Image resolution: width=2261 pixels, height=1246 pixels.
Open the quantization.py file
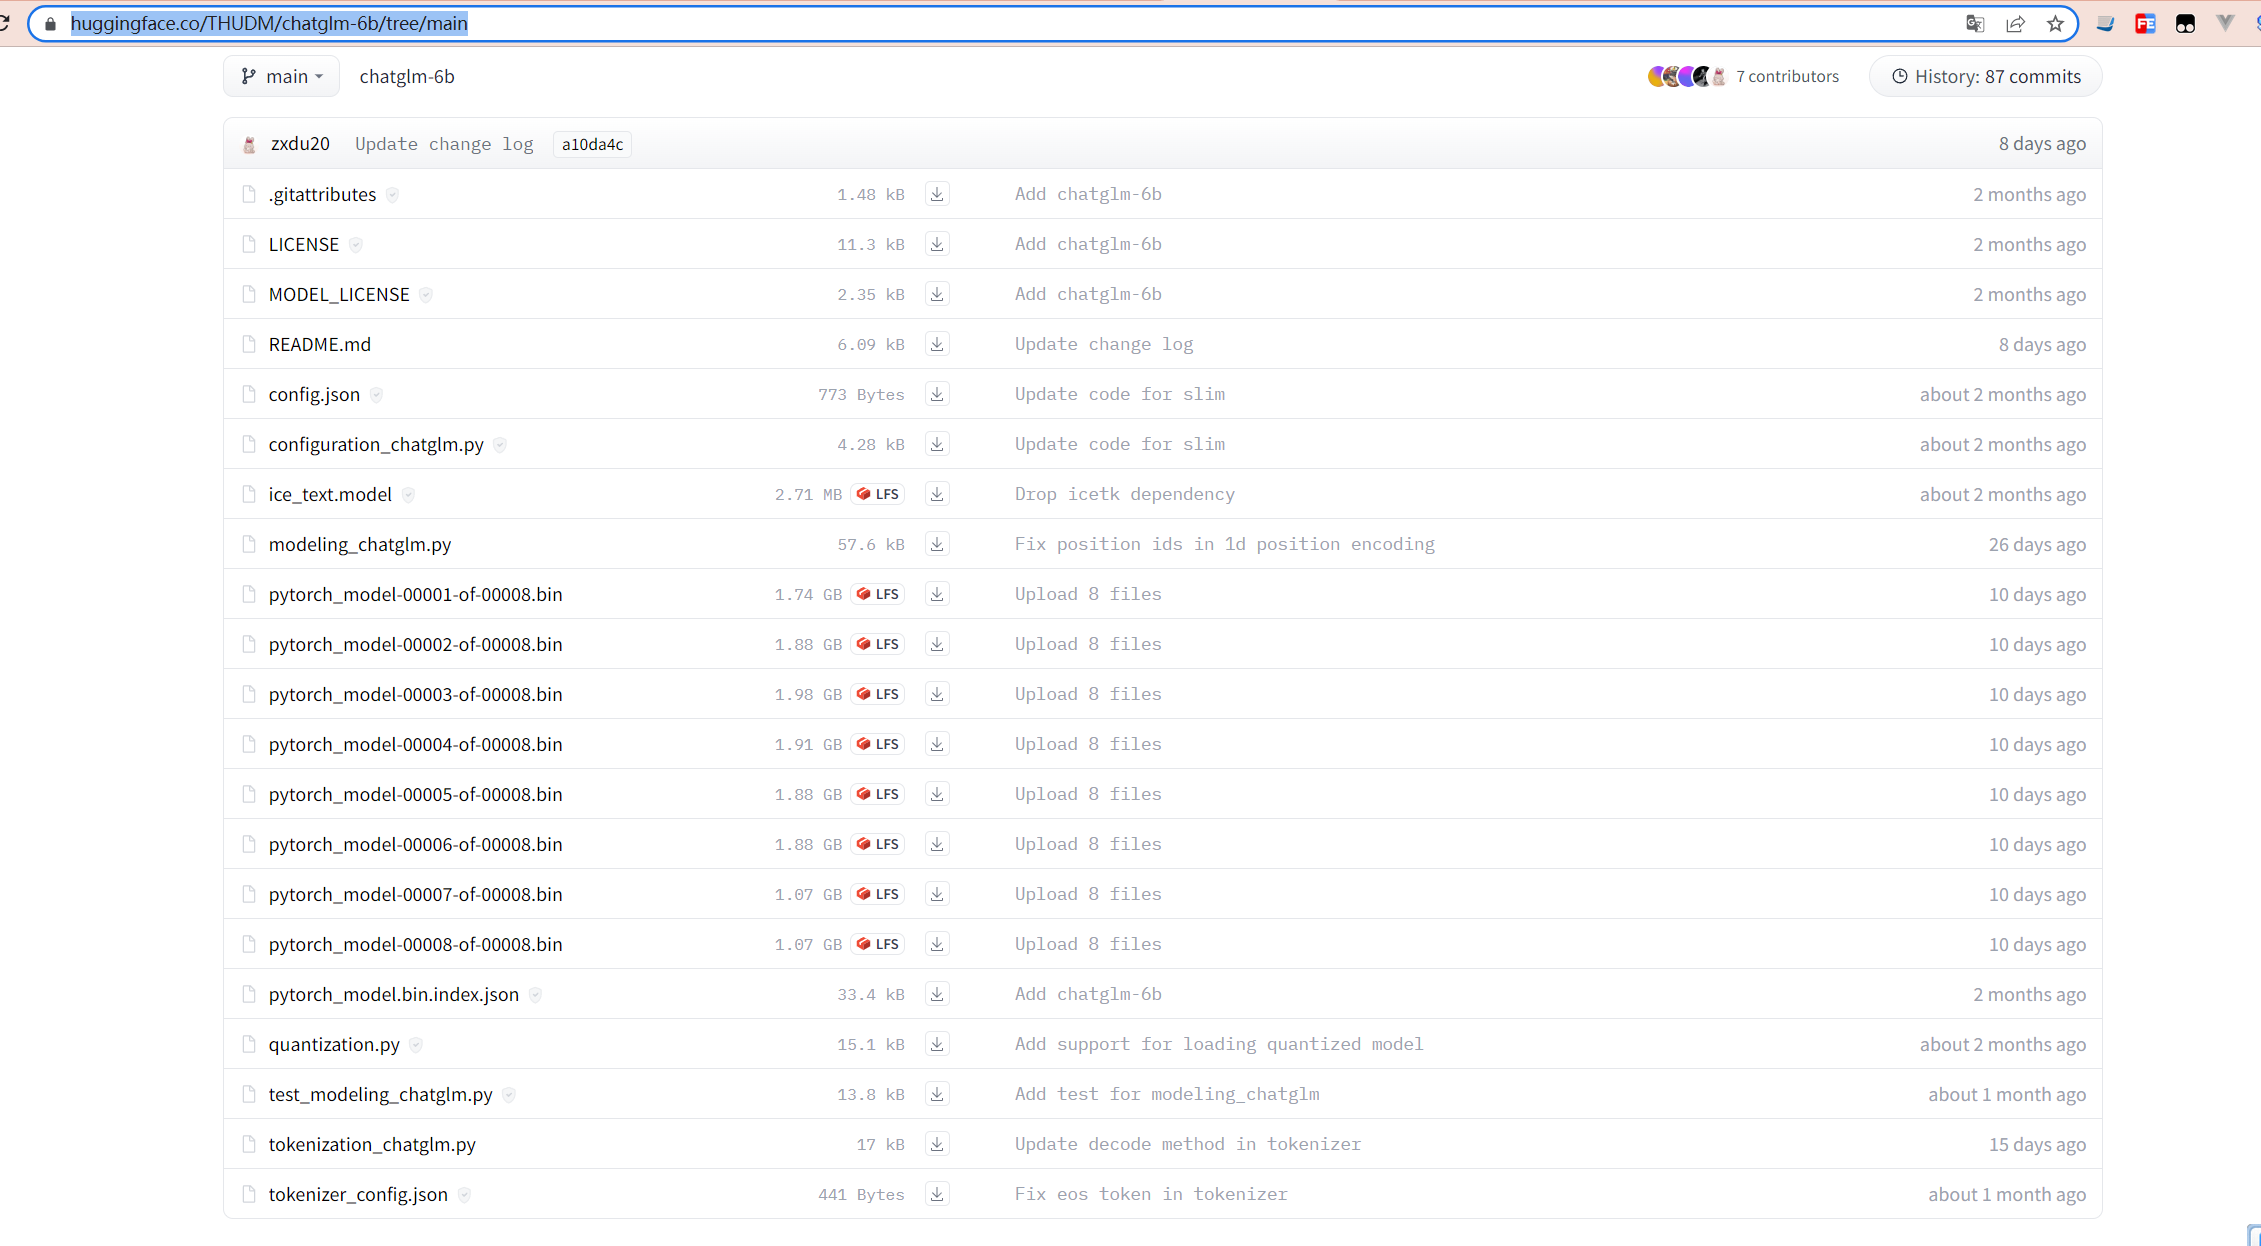point(334,1044)
